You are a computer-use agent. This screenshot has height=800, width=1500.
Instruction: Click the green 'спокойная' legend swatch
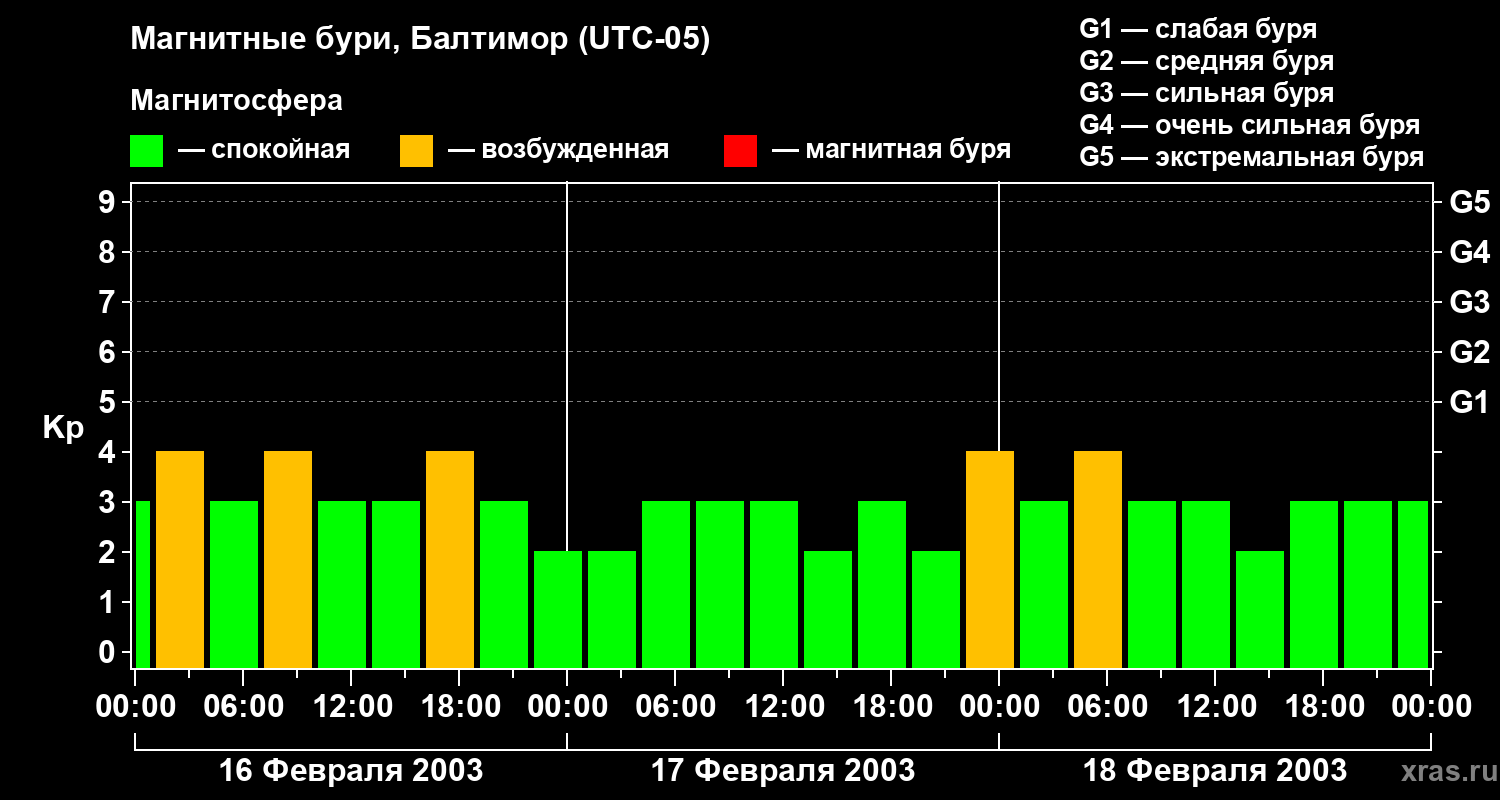pyautogui.click(x=146, y=151)
